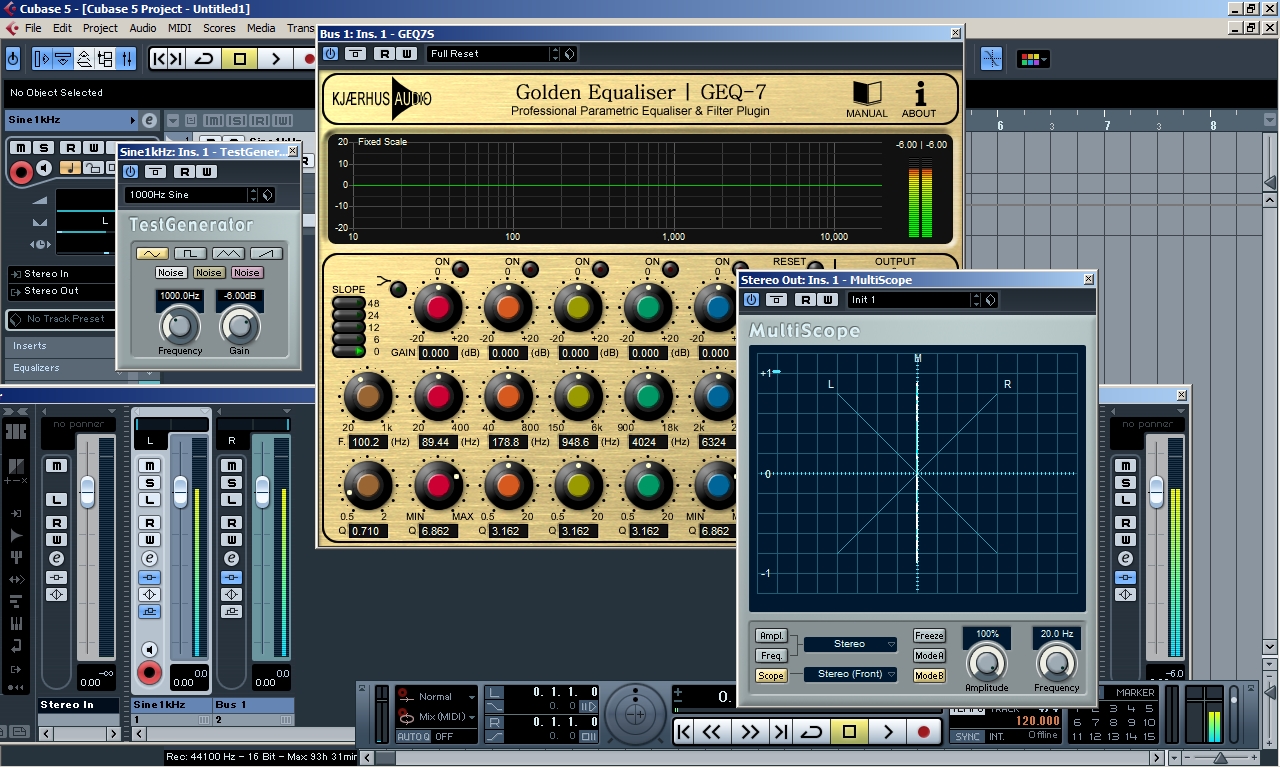Mute the Bus 1 mixer channel

click(232, 466)
